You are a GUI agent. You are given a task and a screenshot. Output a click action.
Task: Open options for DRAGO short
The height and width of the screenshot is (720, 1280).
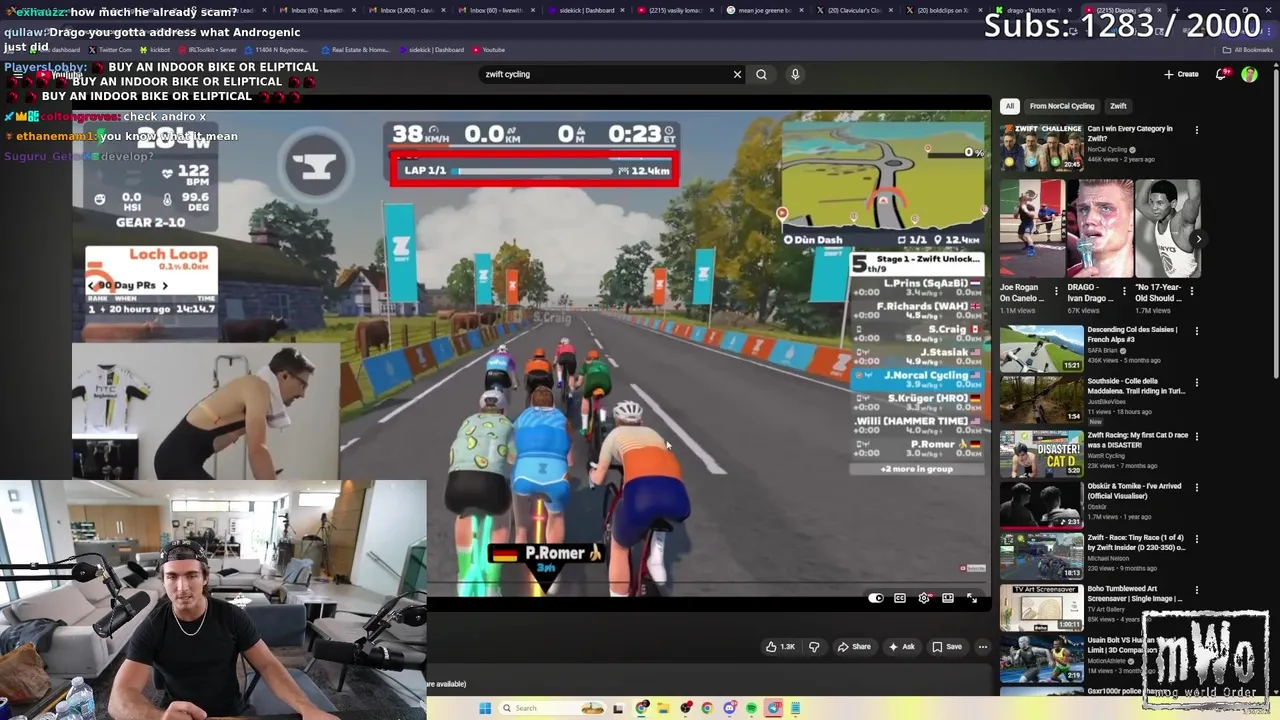[x=1124, y=291]
